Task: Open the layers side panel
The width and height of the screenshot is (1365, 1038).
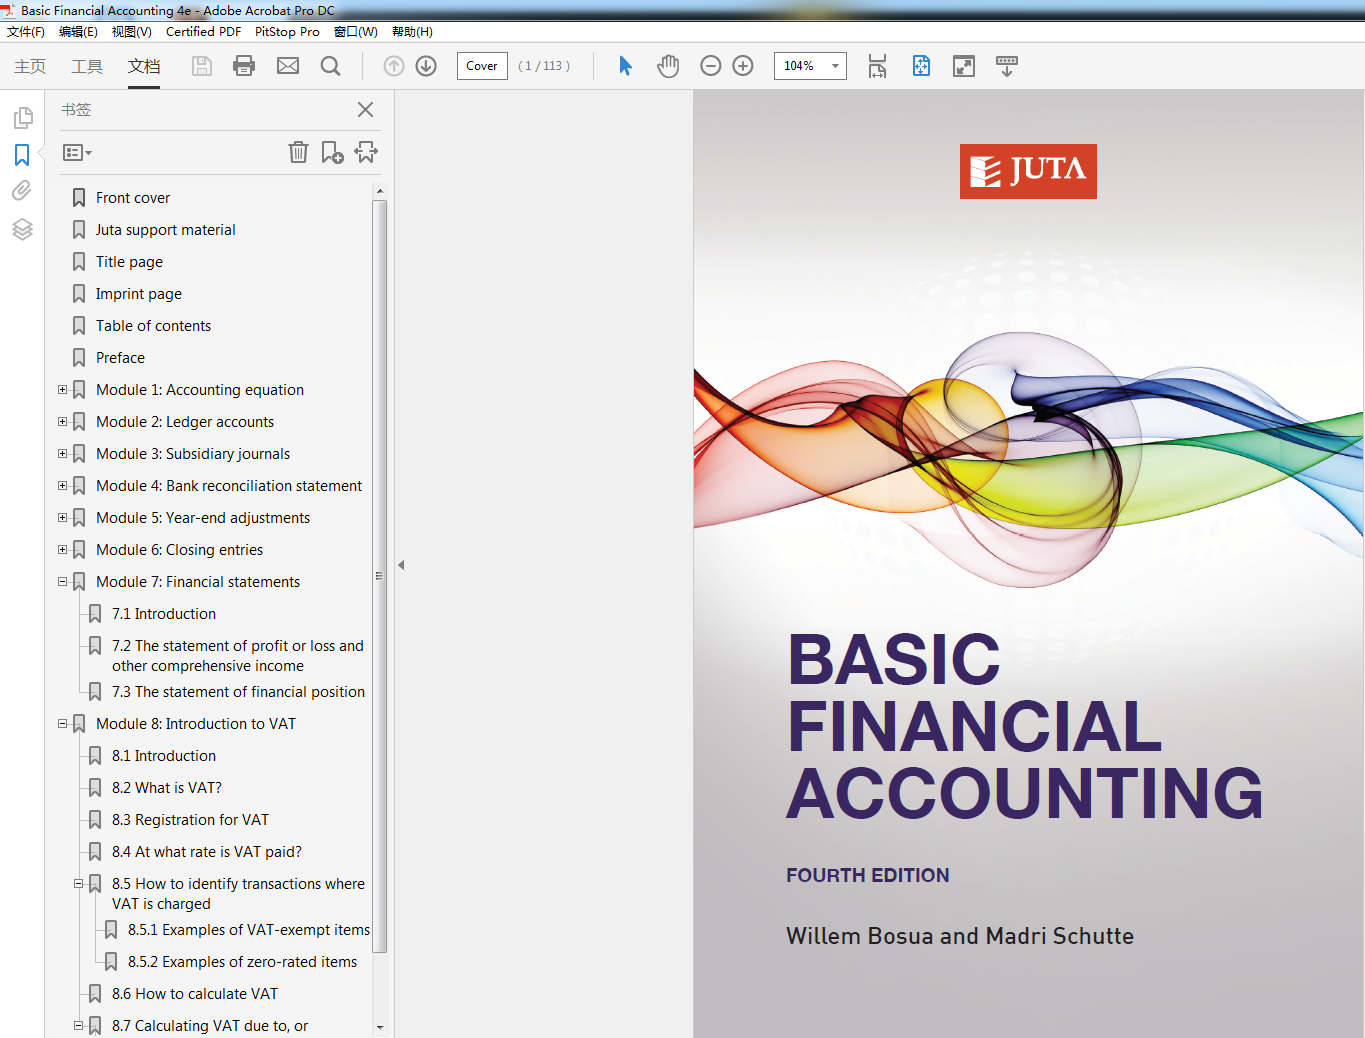Action: tap(22, 229)
